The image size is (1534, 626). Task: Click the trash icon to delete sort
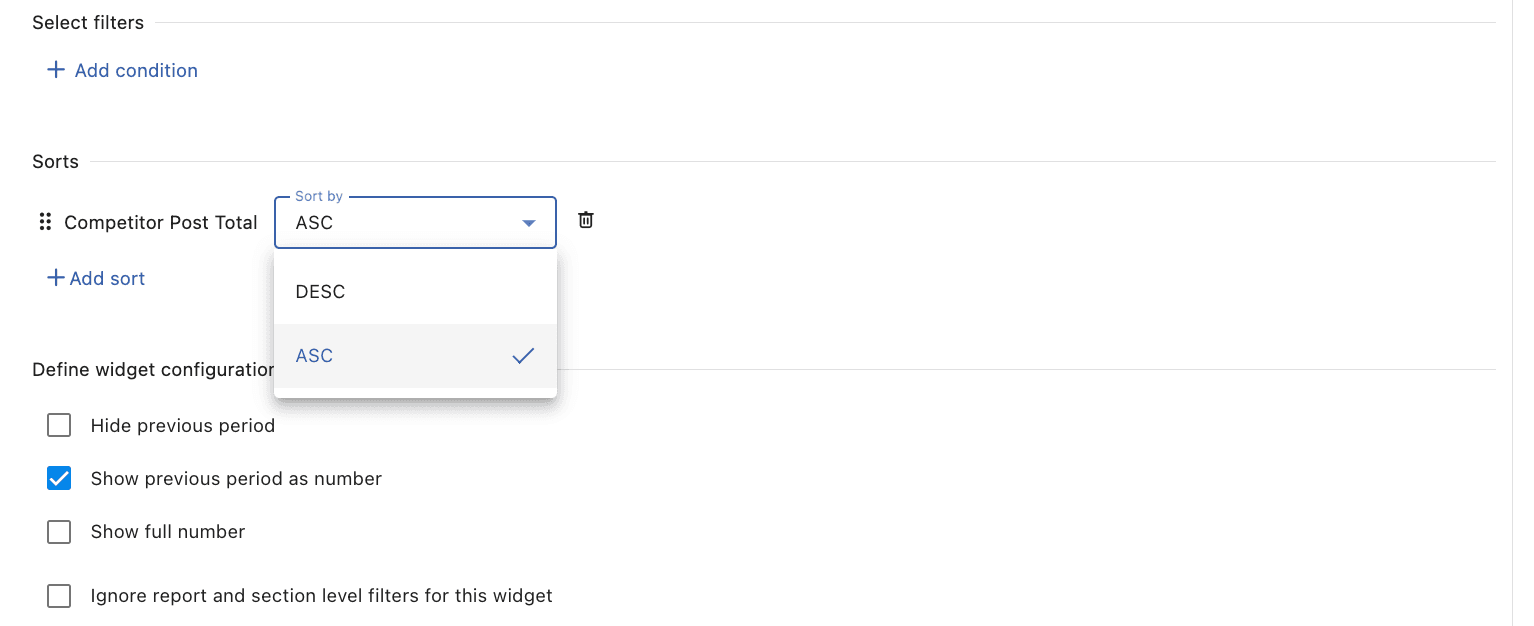(x=586, y=220)
